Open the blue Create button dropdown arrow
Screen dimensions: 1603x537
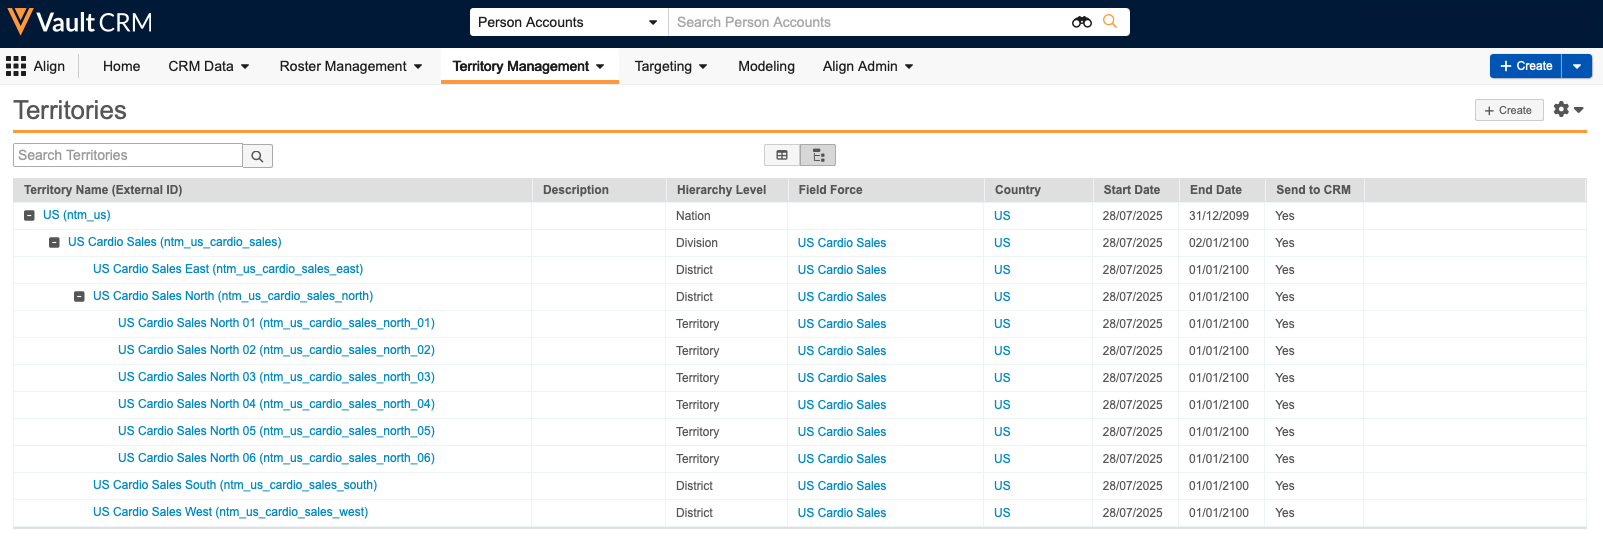1577,66
